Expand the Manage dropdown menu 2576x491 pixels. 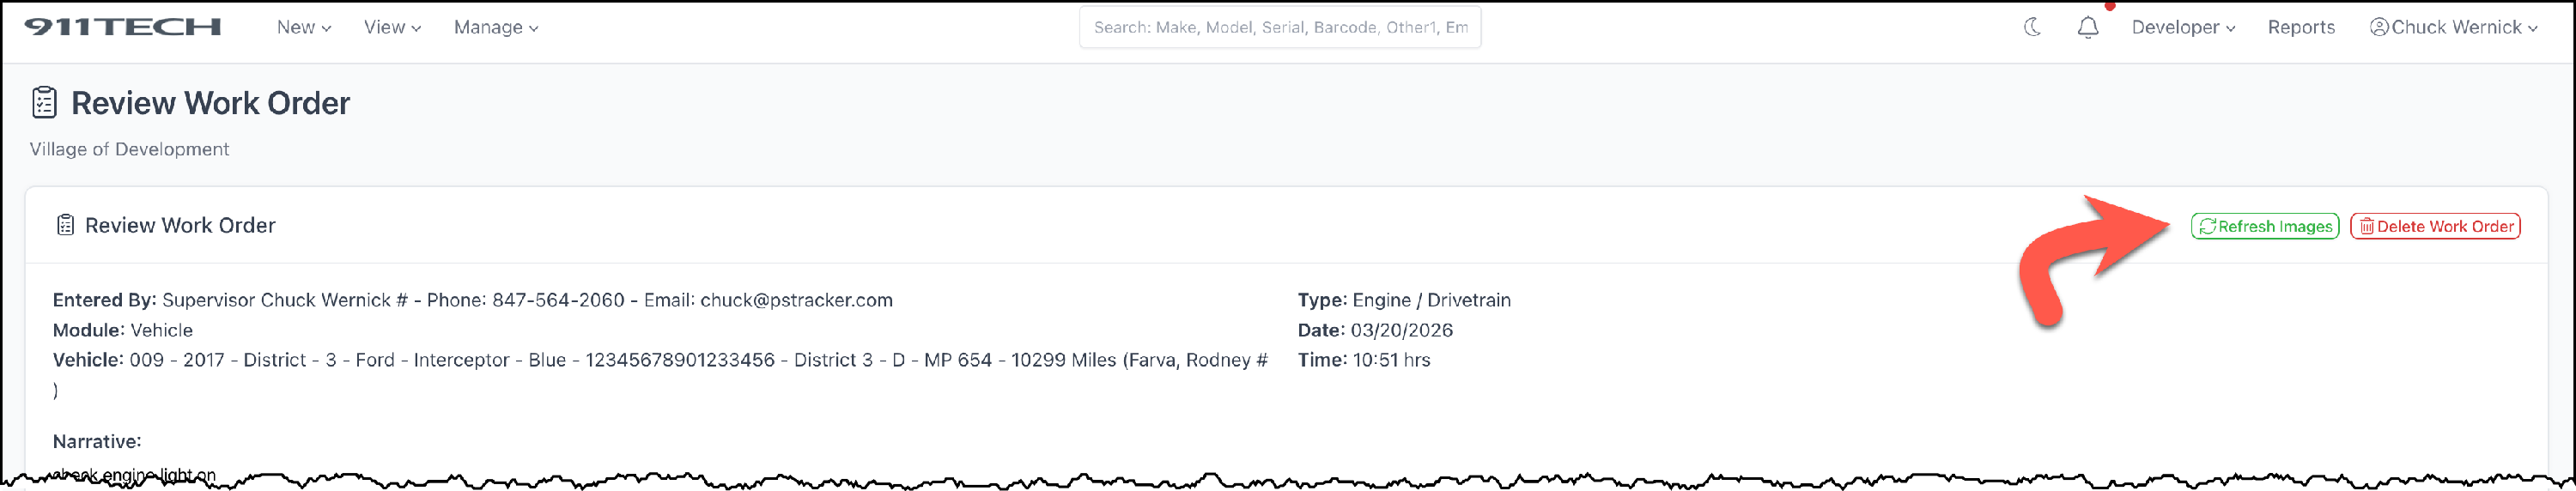[x=496, y=27]
